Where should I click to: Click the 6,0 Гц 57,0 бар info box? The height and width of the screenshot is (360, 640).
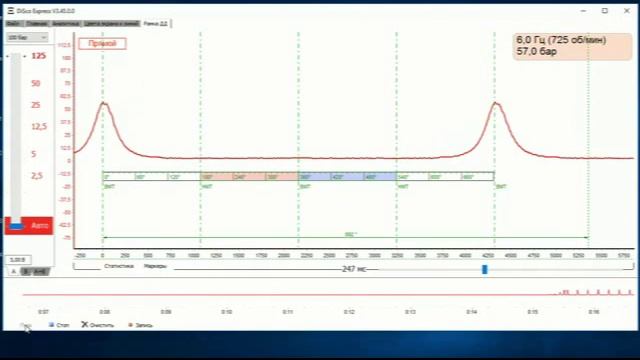(572, 46)
